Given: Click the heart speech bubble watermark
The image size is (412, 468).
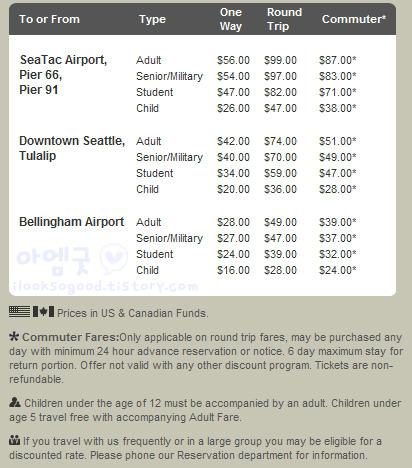Looking at the screenshot, I should (114, 259).
